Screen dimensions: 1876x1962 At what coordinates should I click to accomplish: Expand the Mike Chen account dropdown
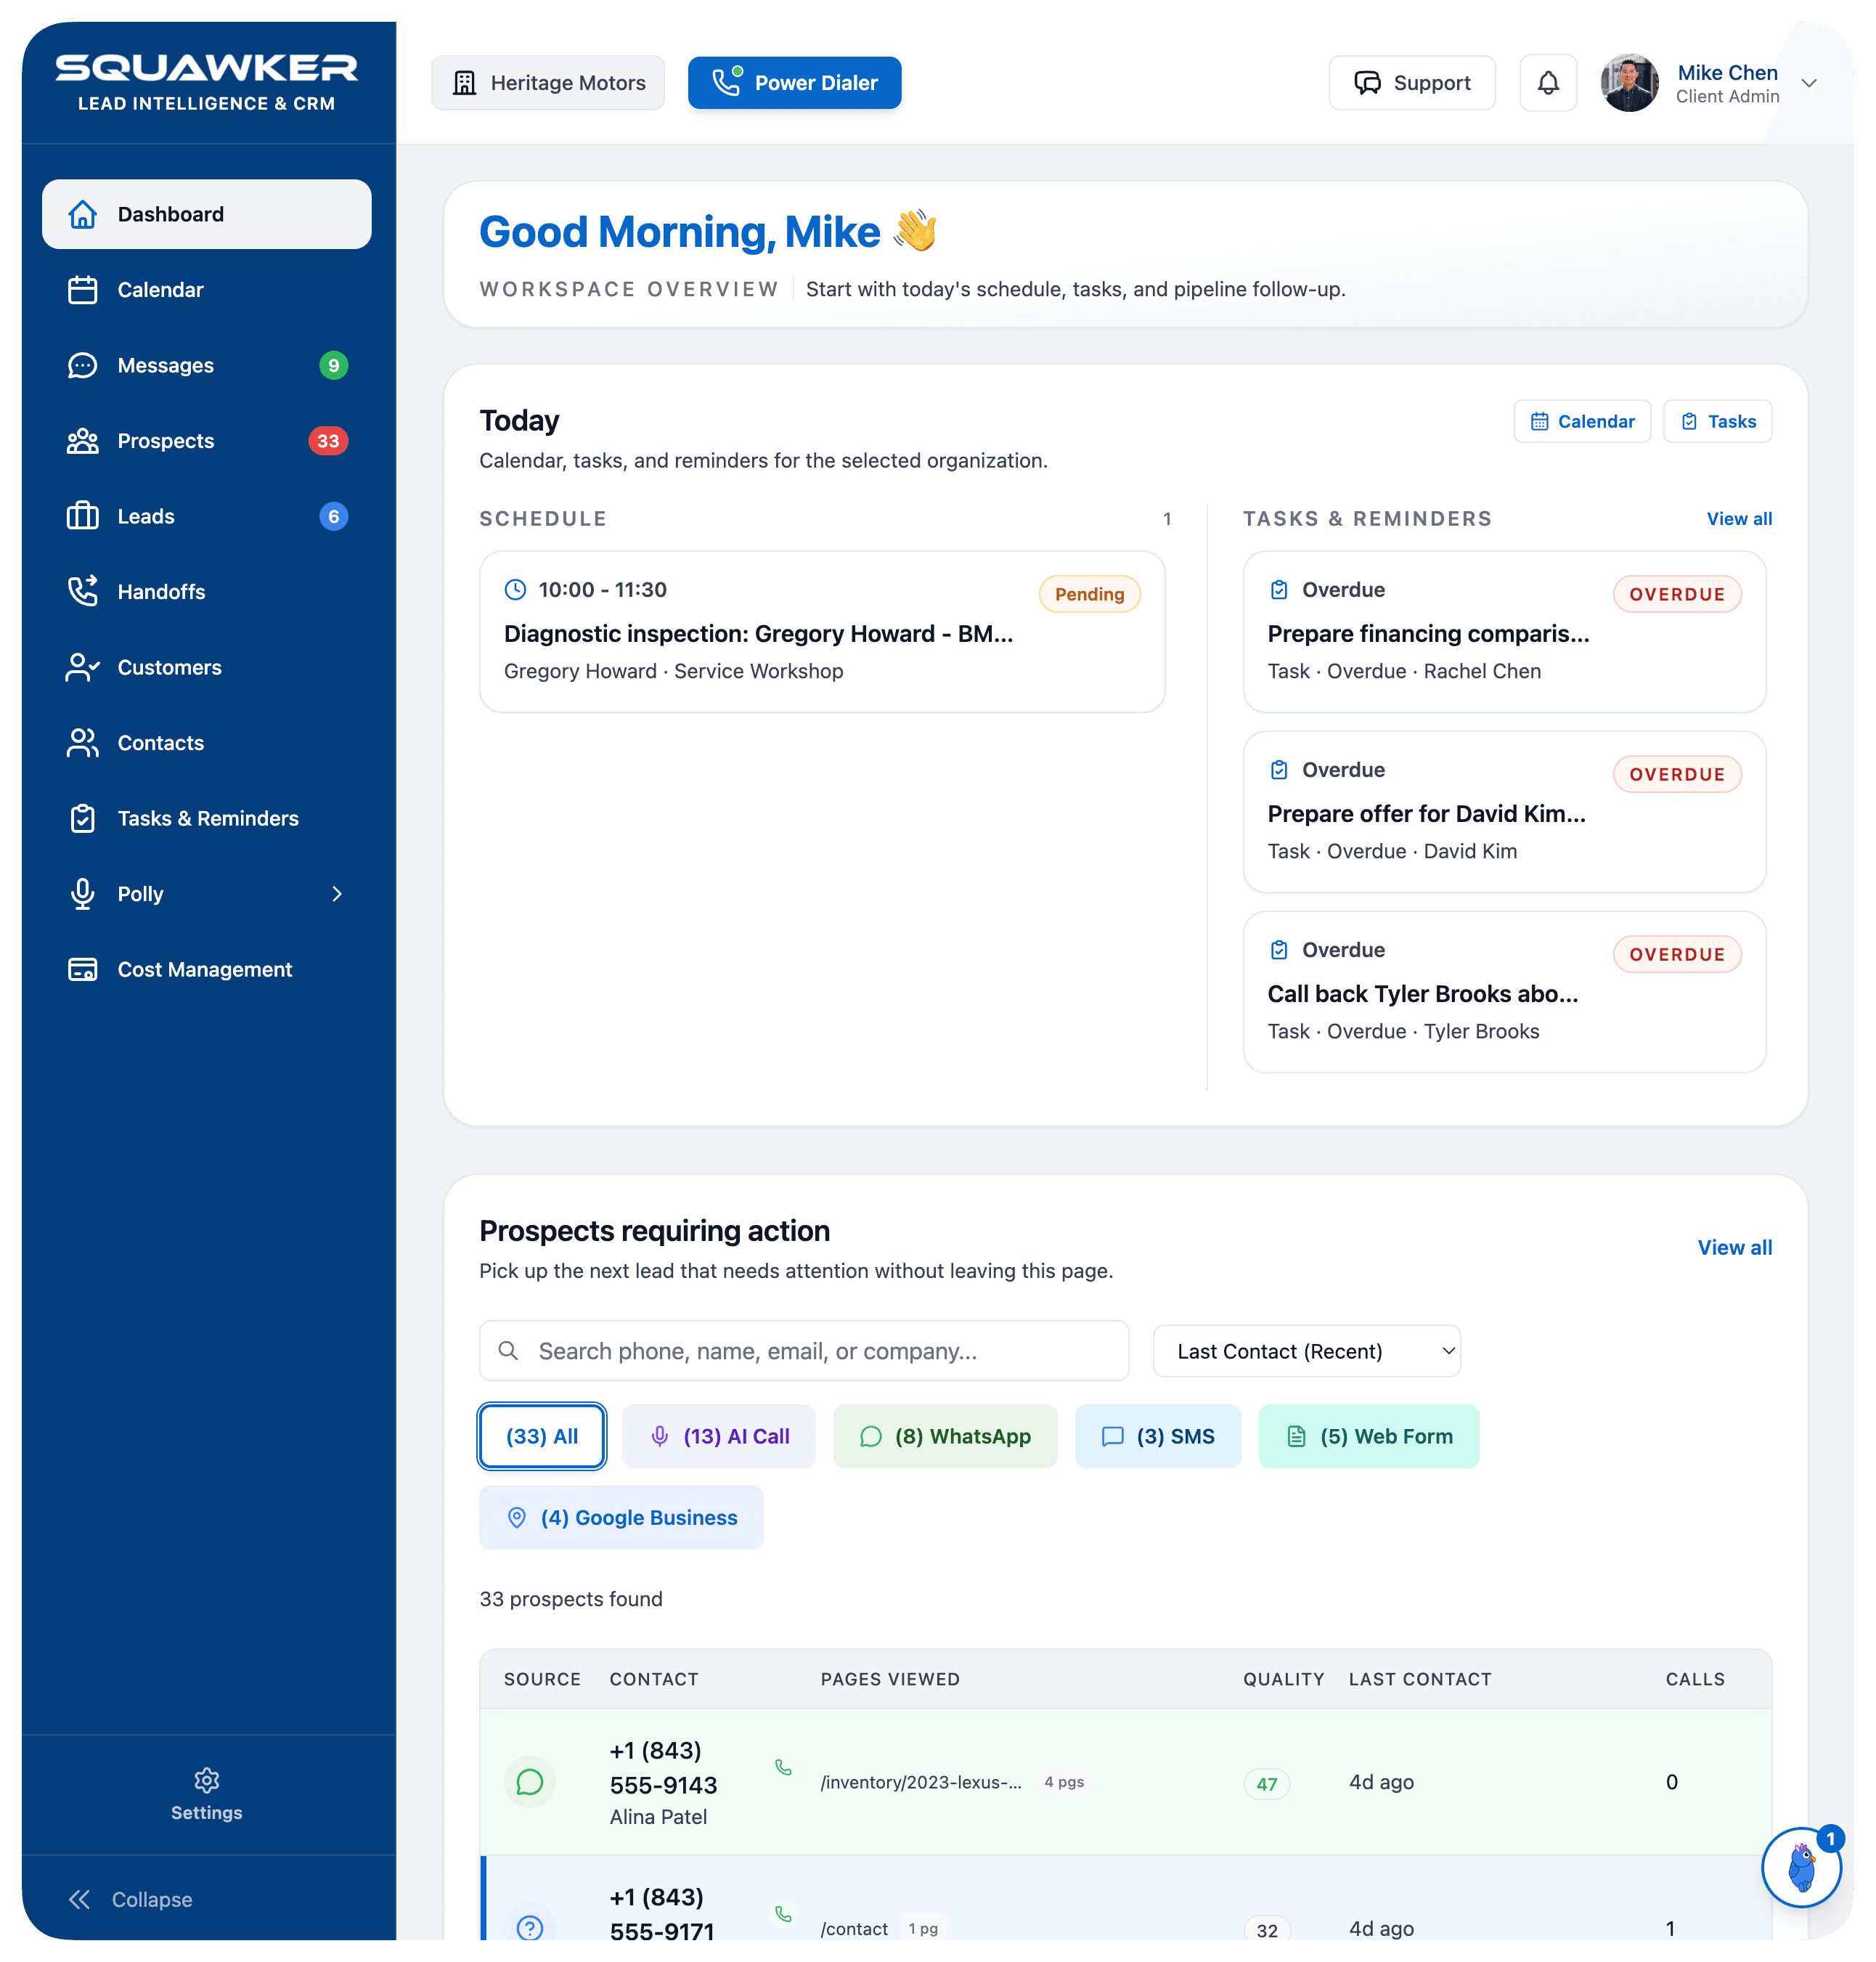point(1808,83)
